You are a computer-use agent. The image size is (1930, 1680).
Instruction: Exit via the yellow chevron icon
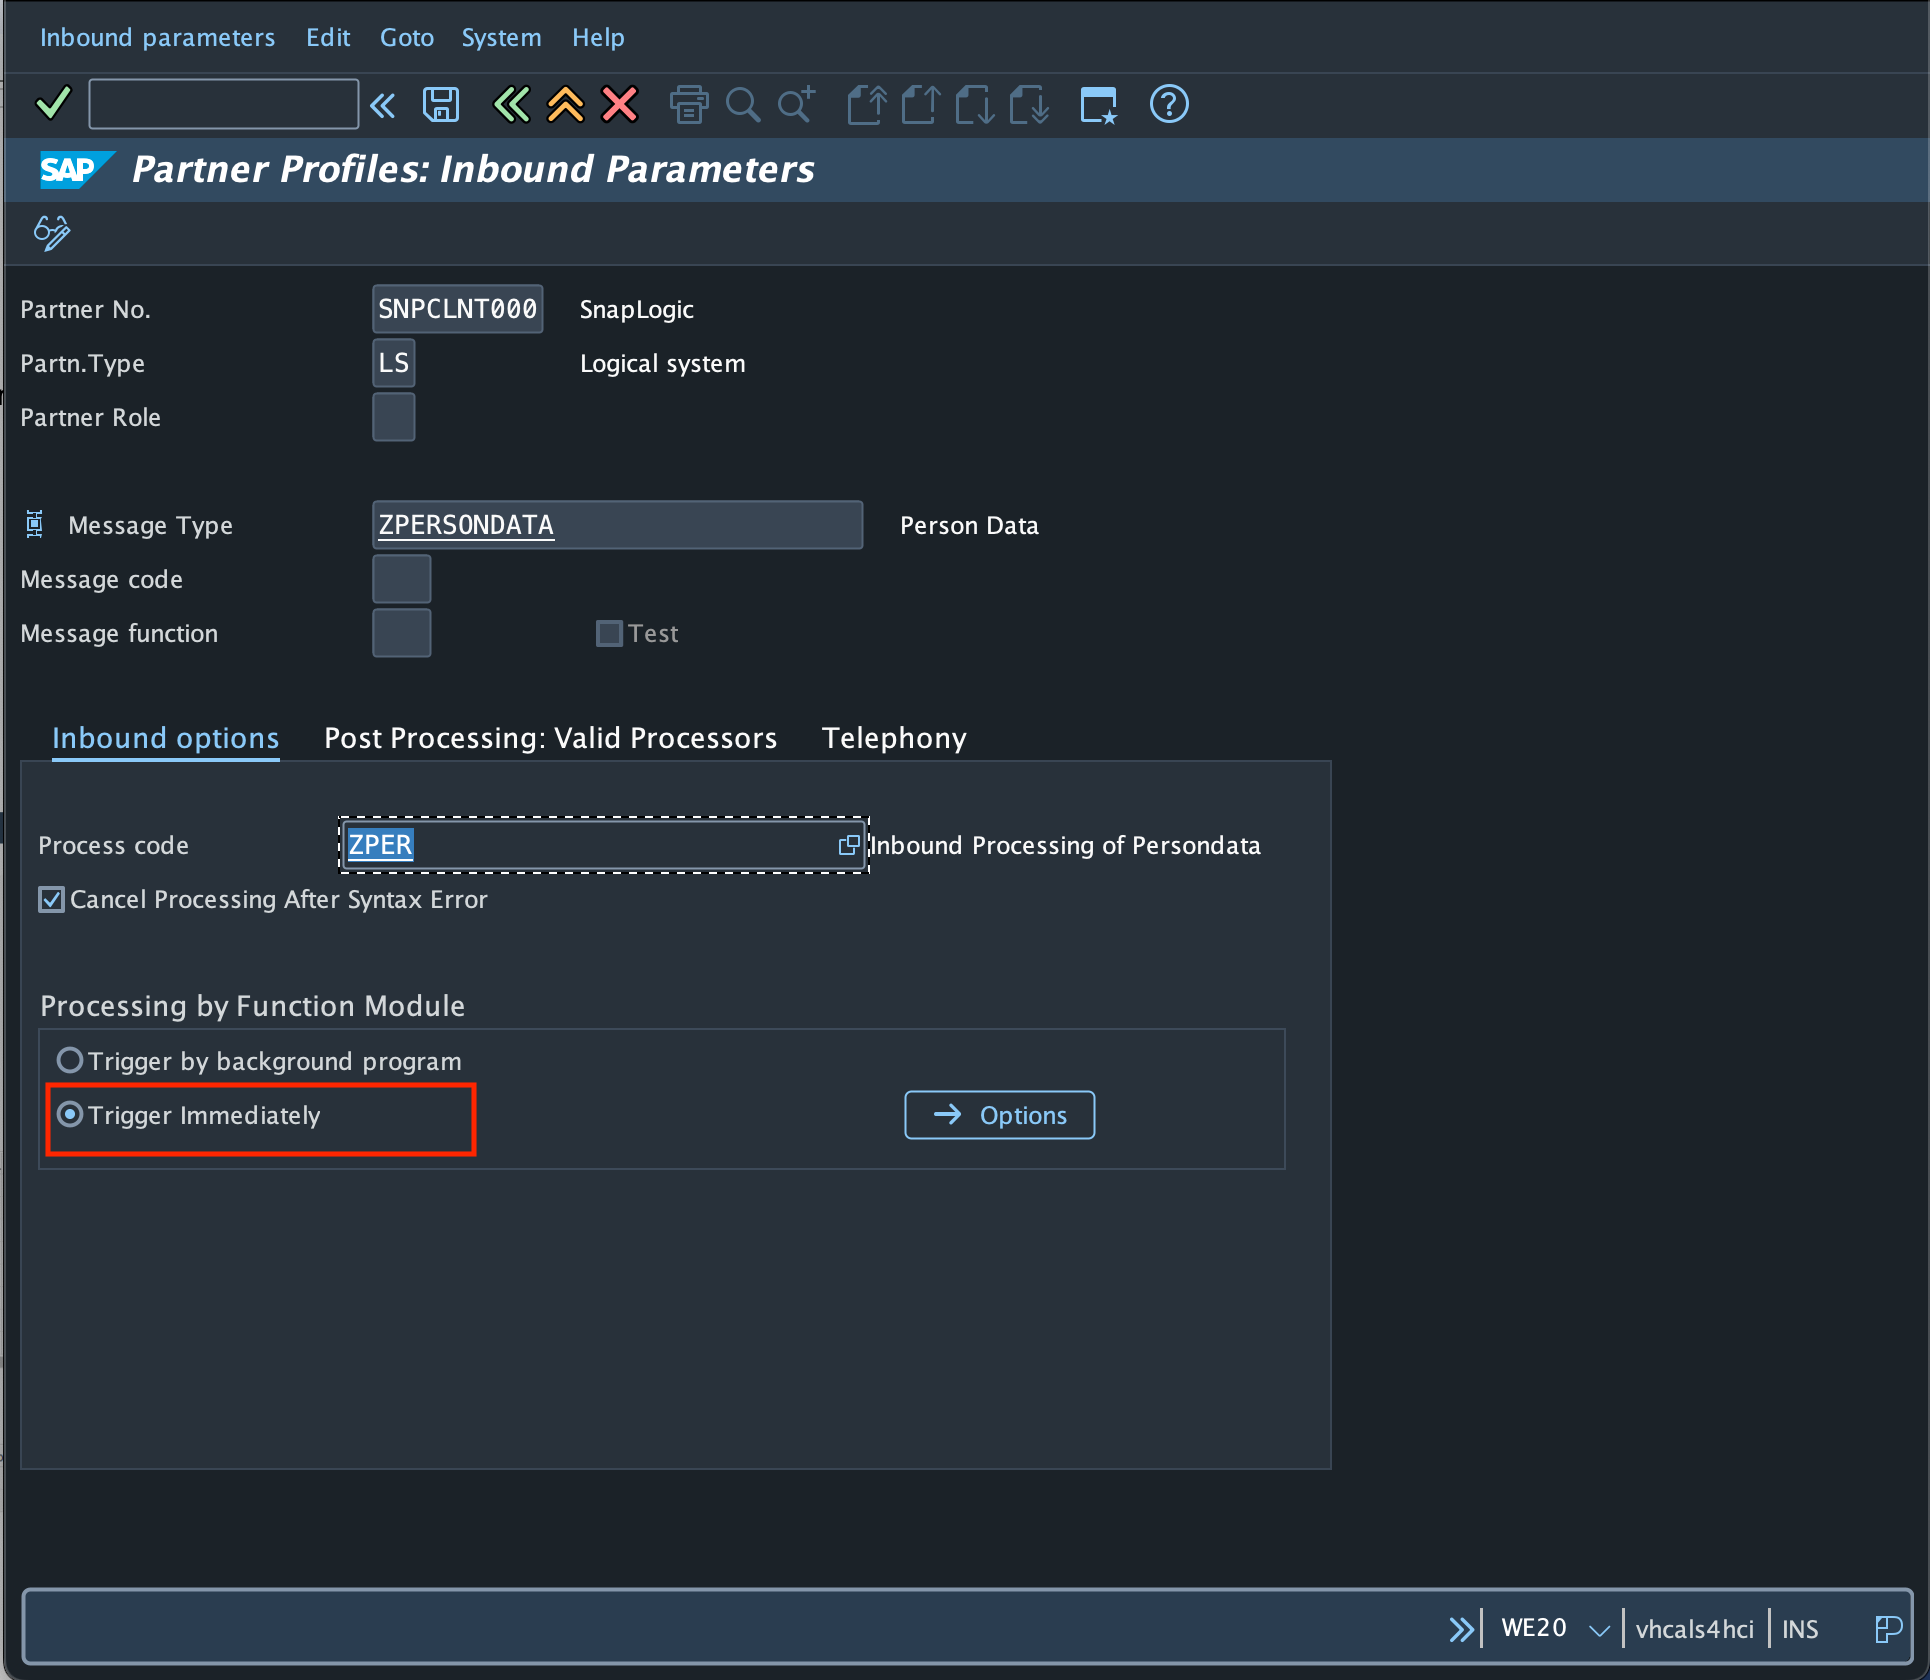(565, 104)
